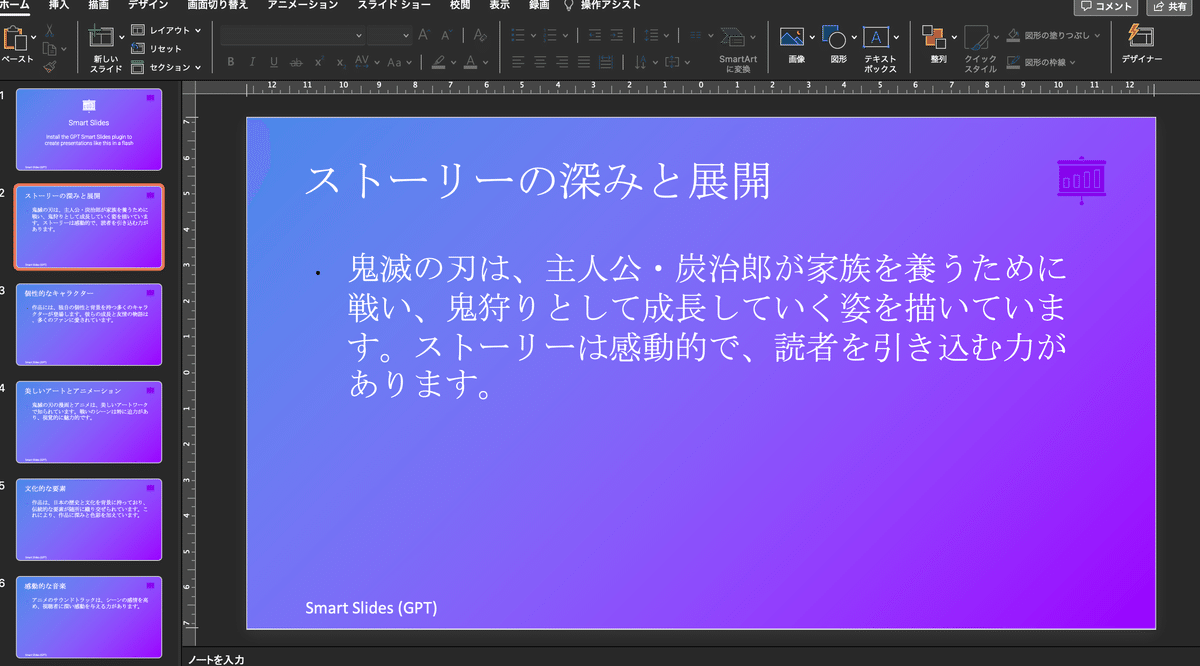Select the Format Painter brush icon
The image size is (1200, 666).
(x=49, y=66)
